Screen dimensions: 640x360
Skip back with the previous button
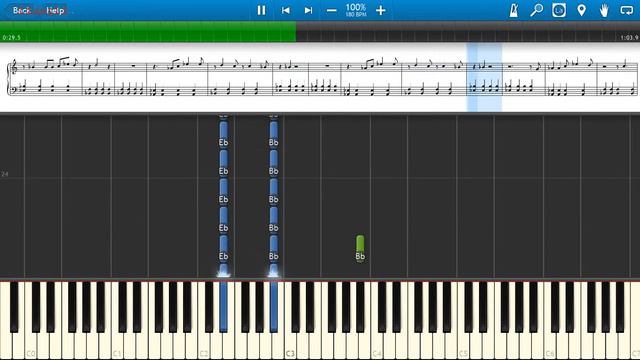coord(286,10)
